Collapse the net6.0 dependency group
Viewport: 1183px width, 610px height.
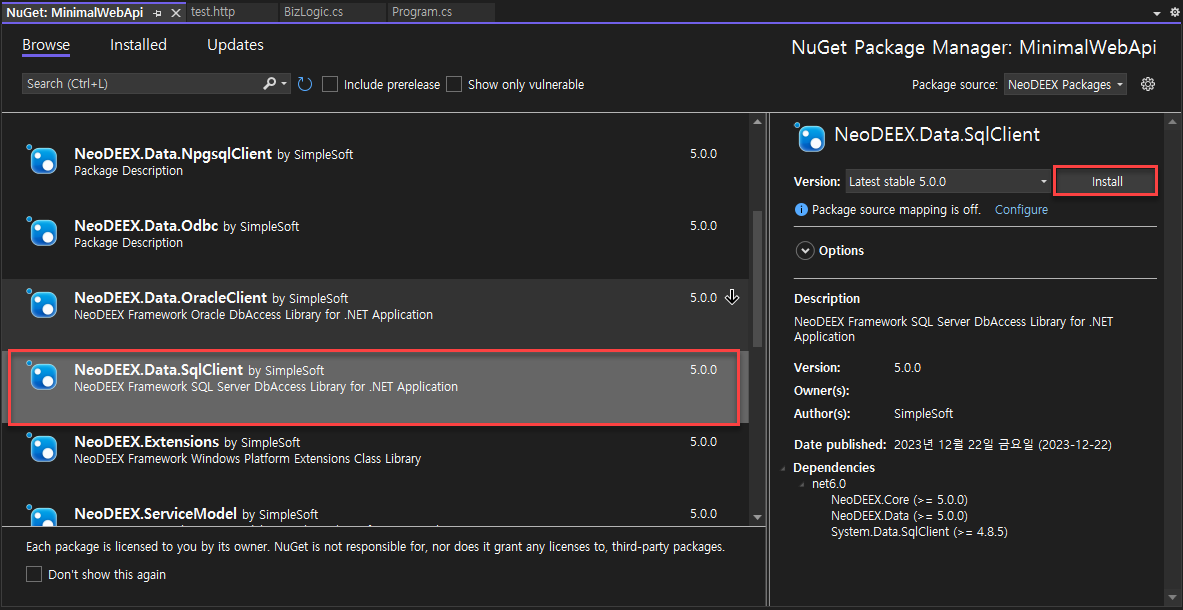(x=804, y=483)
